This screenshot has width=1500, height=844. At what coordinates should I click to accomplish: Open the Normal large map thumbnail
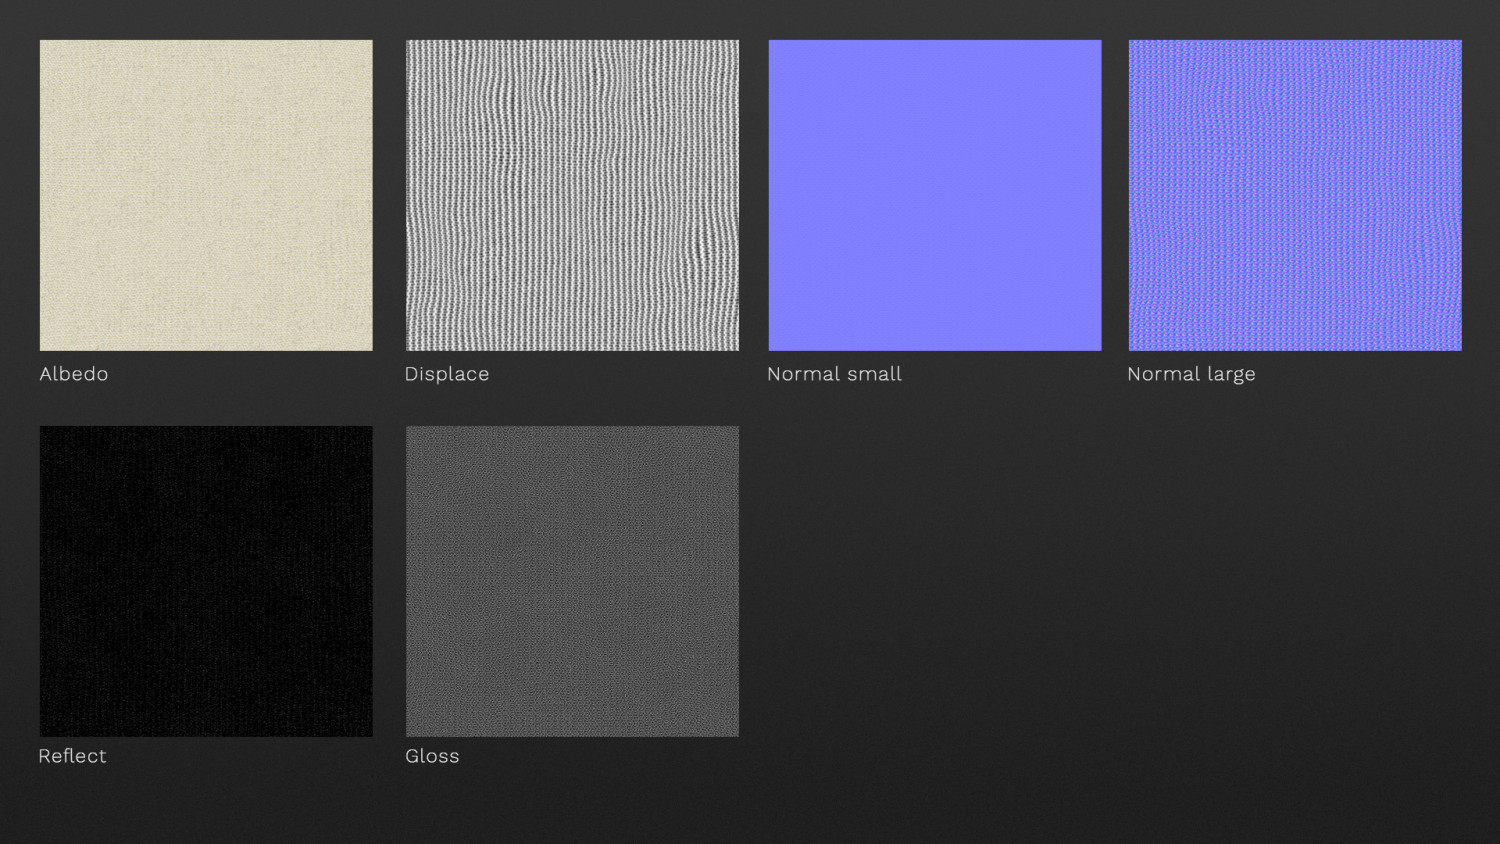tap(1295, 195)
